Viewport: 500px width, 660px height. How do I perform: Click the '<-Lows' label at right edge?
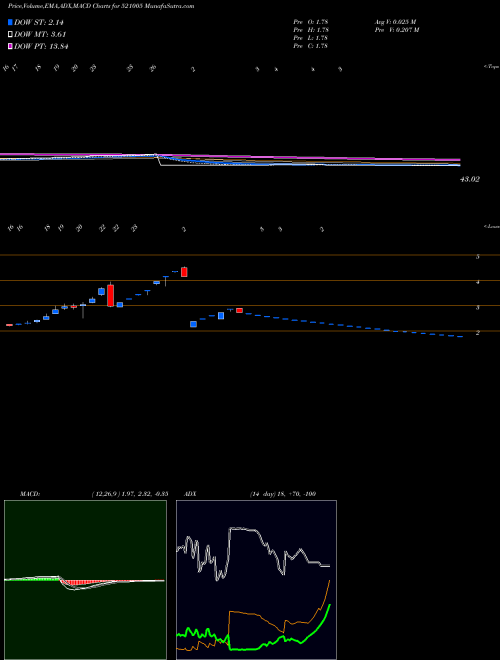click(x=492, y=226)
